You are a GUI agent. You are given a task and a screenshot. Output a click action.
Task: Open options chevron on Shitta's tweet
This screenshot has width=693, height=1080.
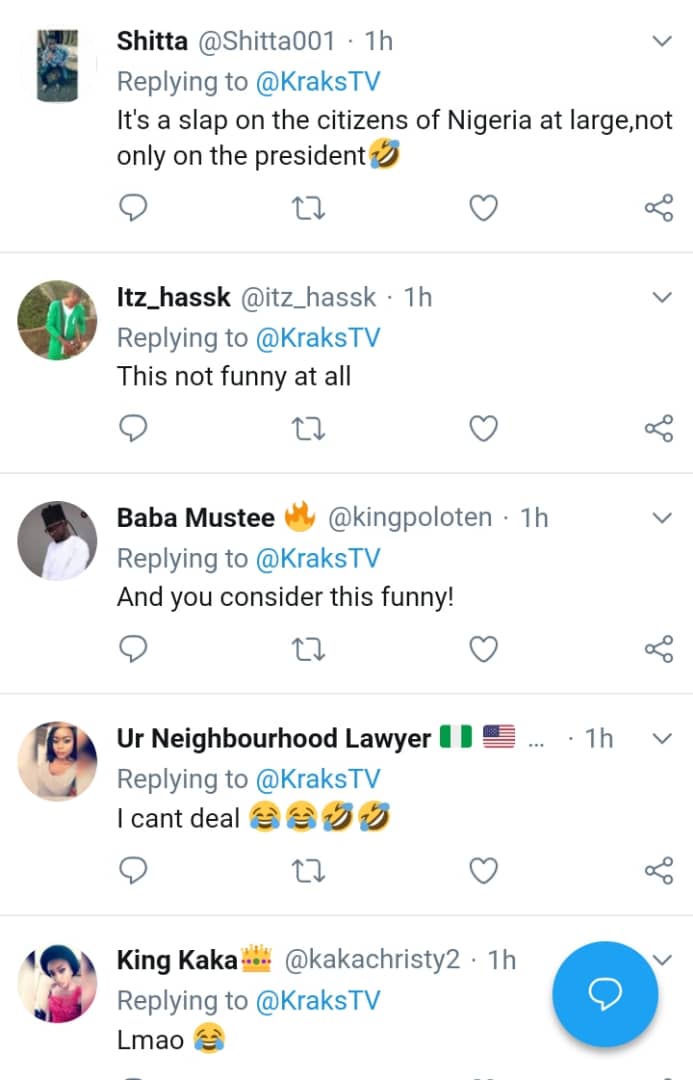click(x=662, y=41)
